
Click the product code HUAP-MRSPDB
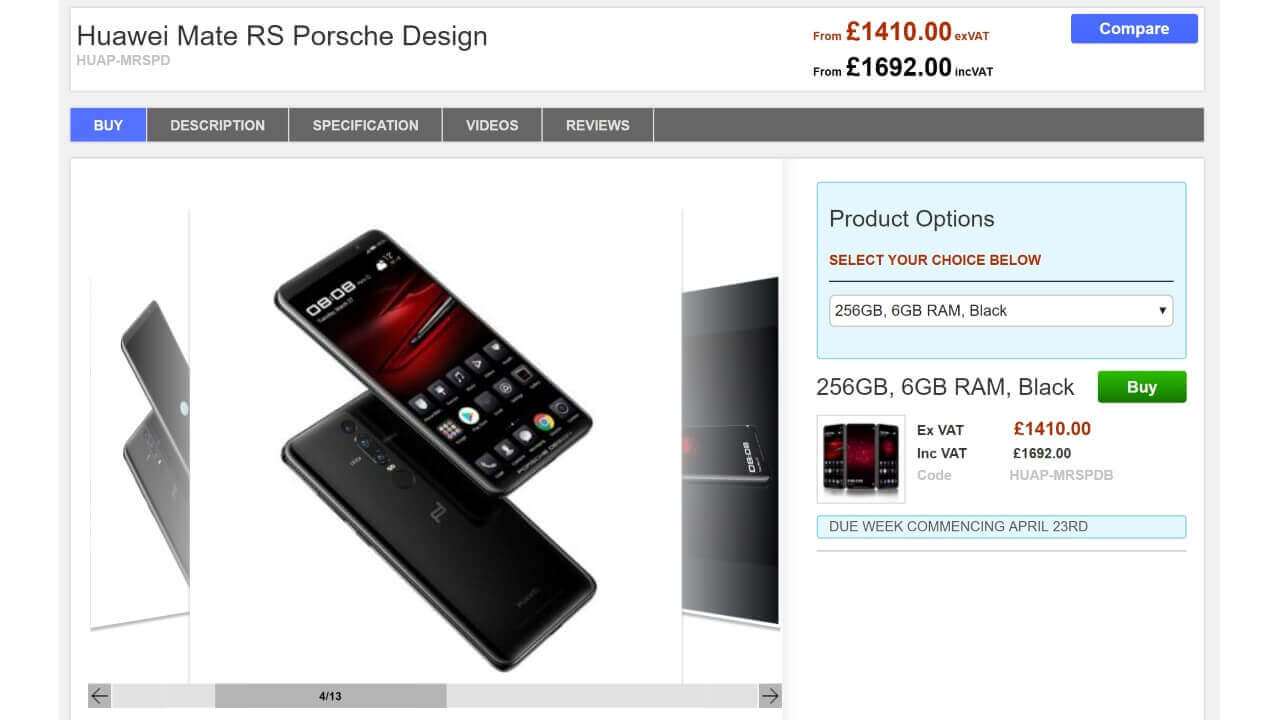coord(1061,475)
